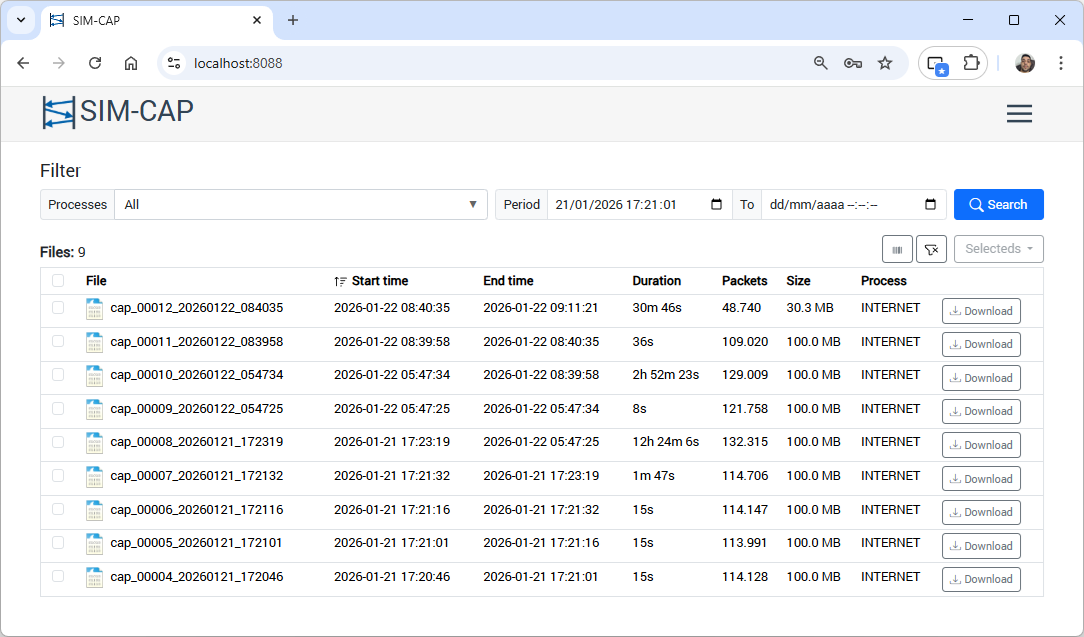Screen dimensions: 1084x637
Task: Bookmark this page with the star icon
Action: pos(885,63)
